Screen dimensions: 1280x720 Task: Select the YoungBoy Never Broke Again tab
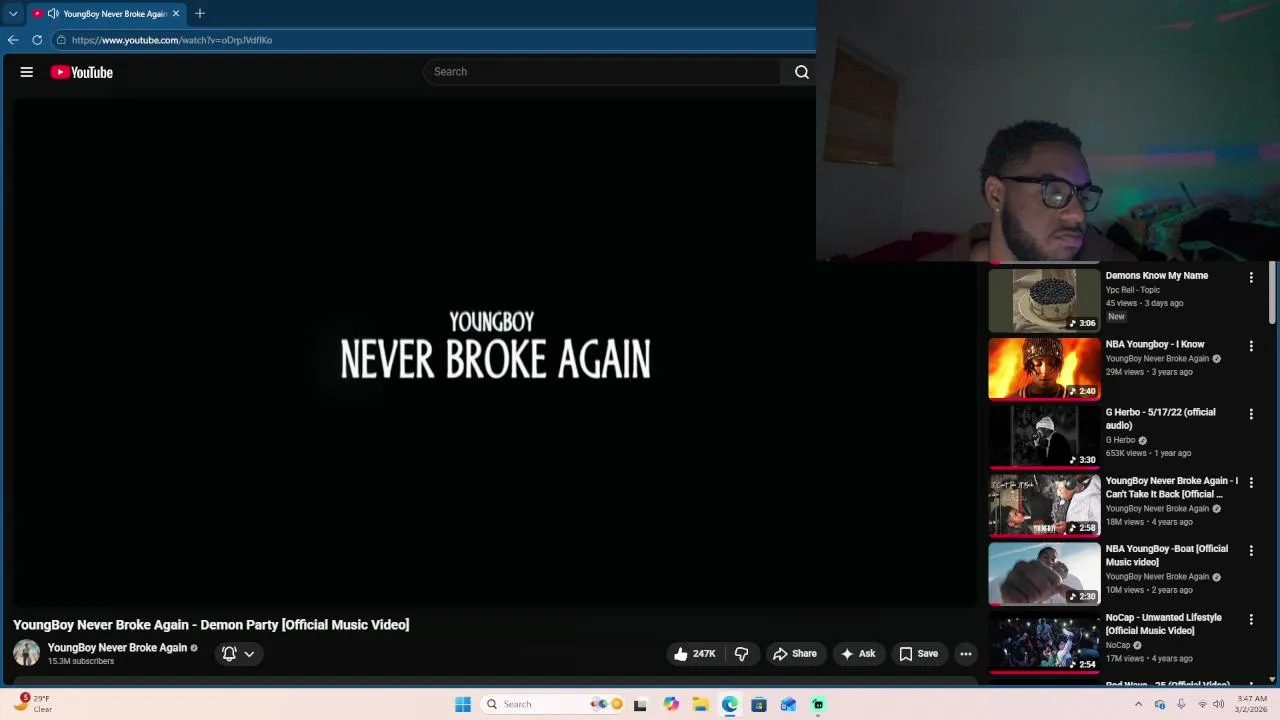[107, 14]
